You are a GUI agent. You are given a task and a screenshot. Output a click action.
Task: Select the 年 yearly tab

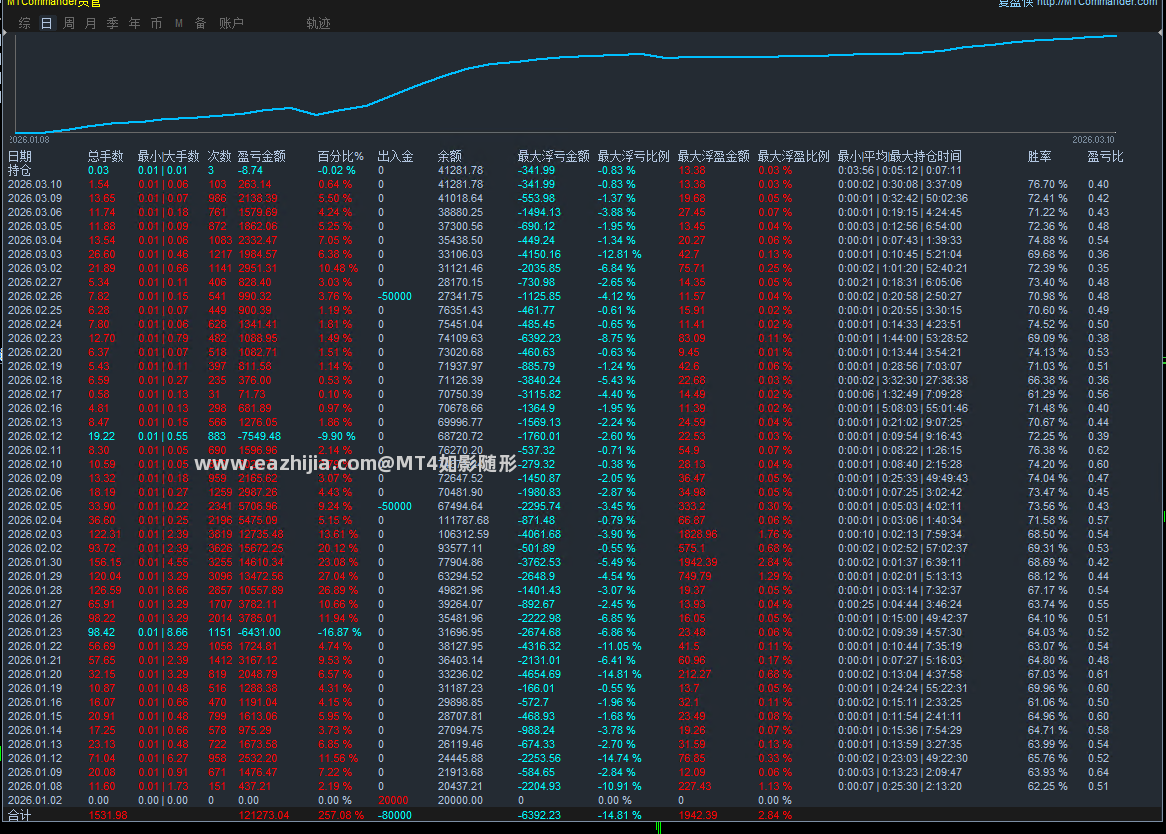click(x=135, y=24)
